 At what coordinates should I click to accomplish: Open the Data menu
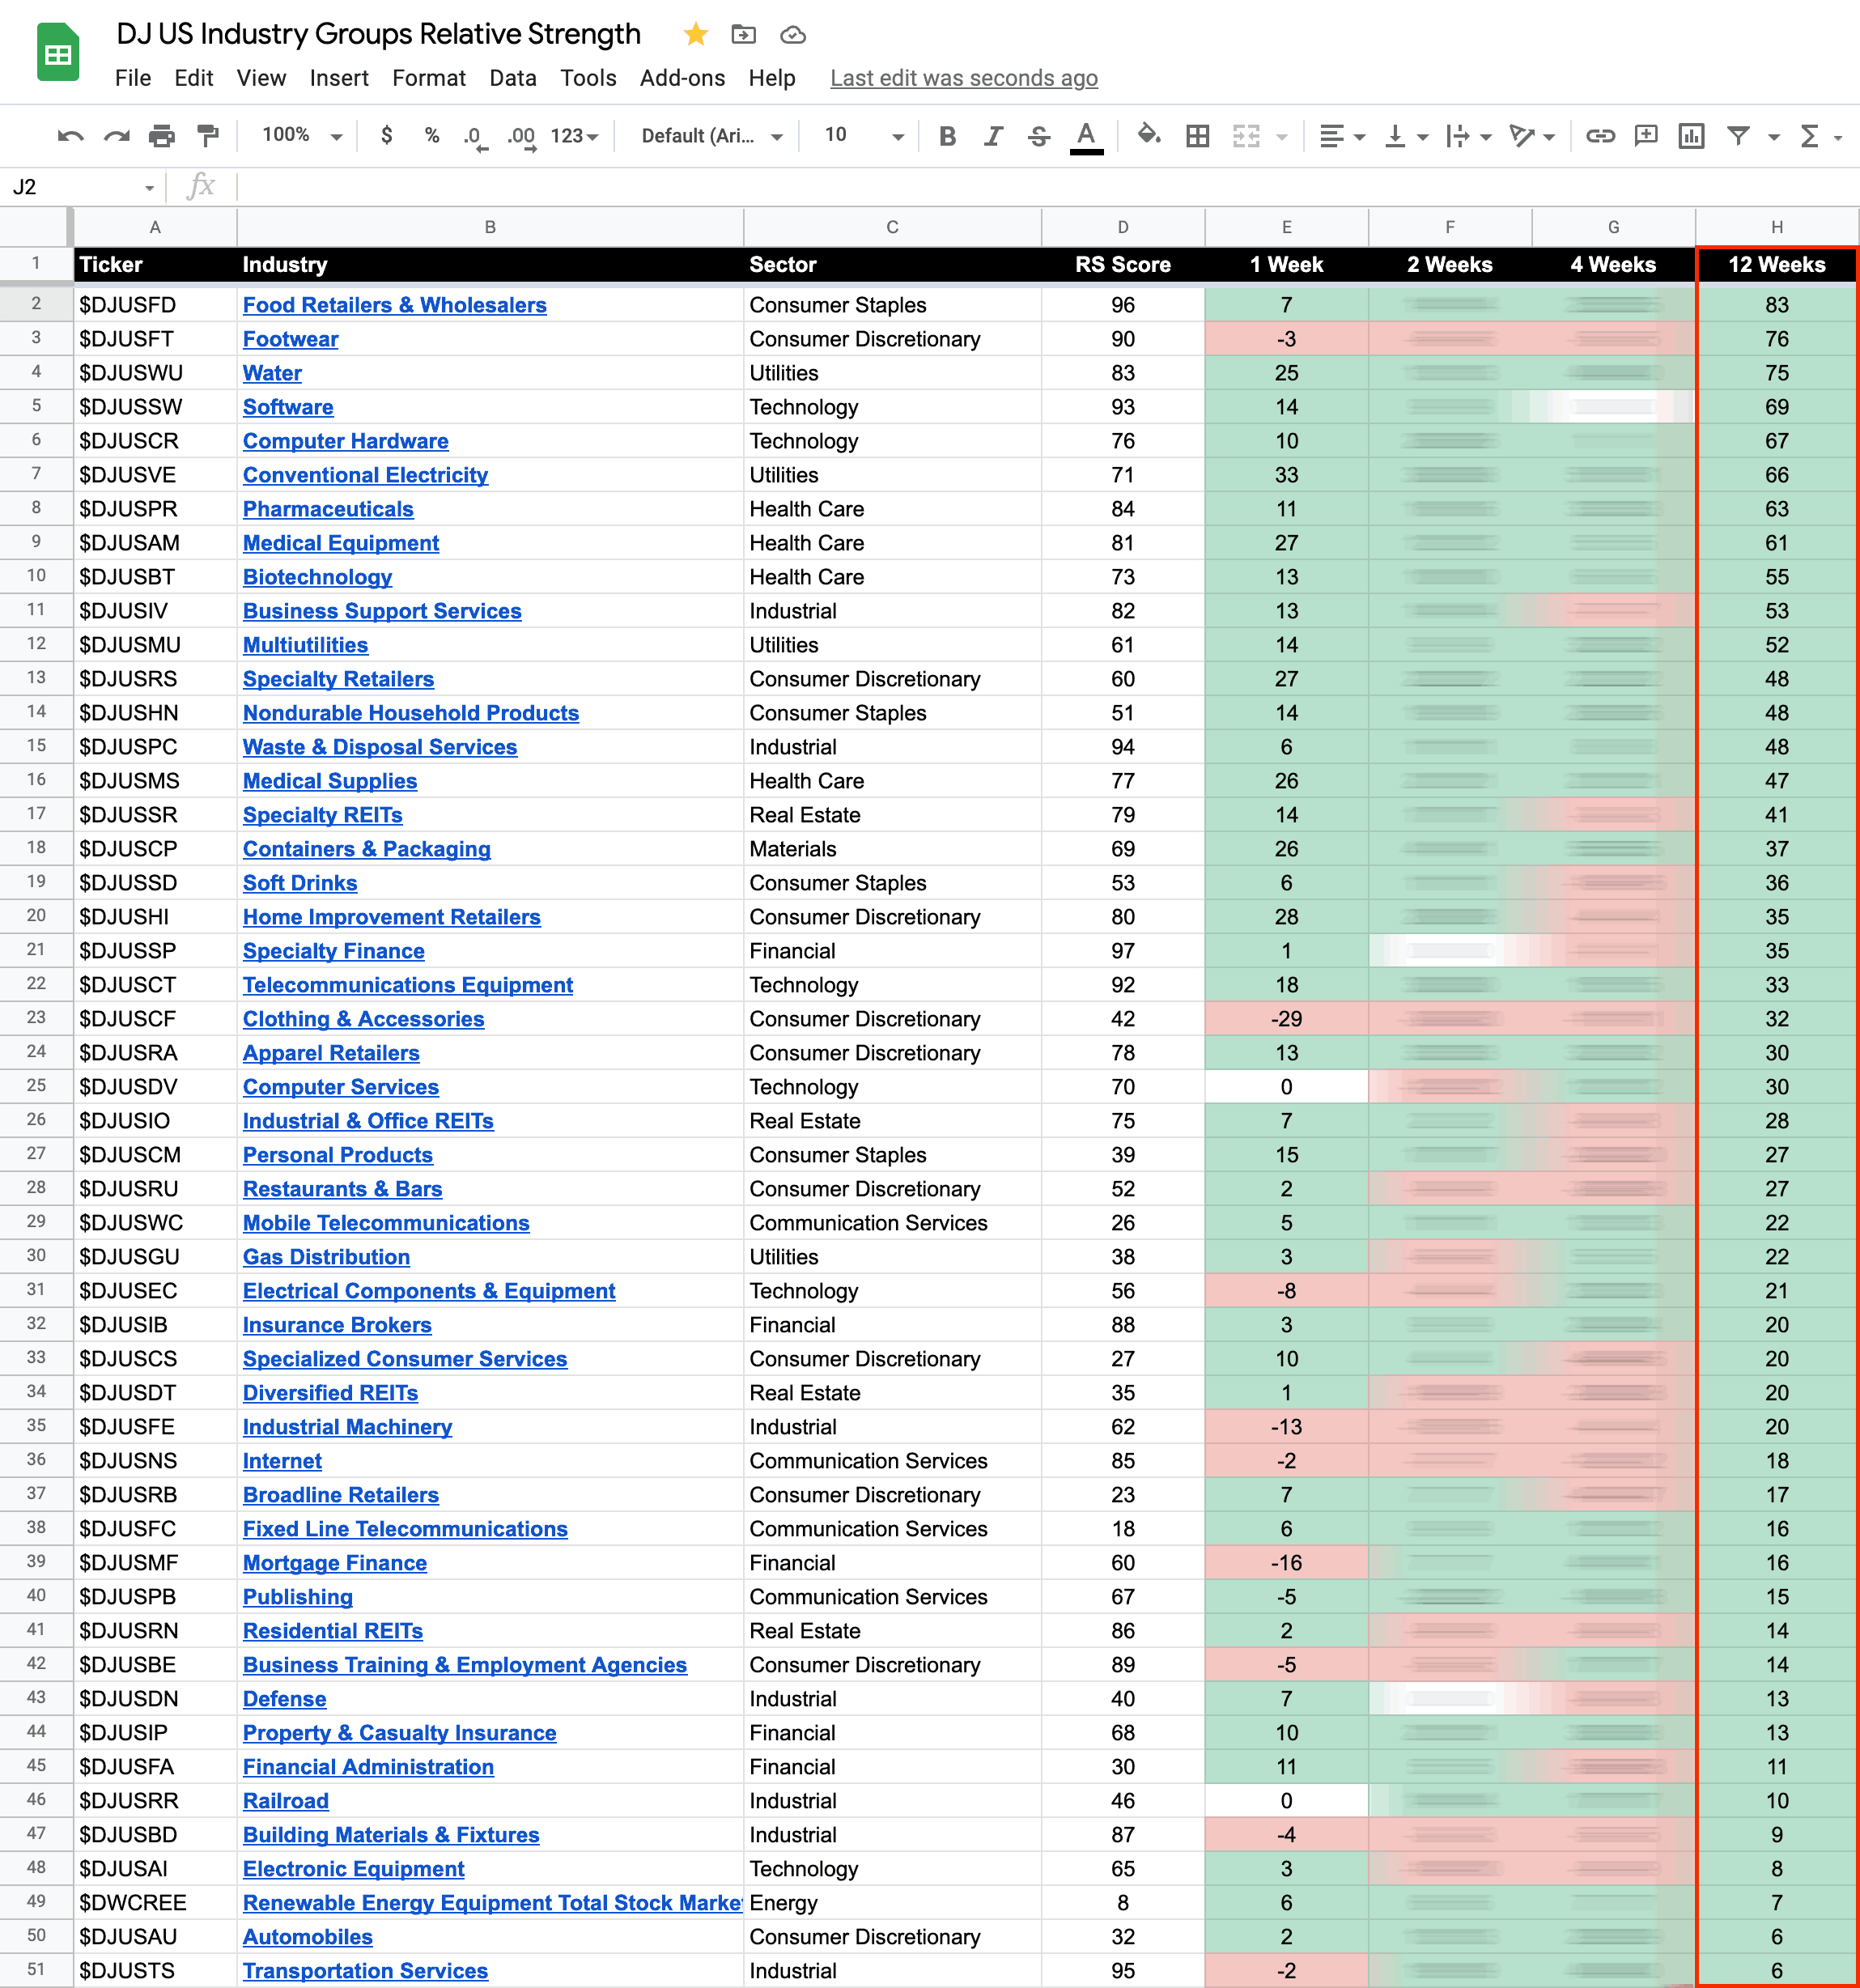(x=513, y=78)
